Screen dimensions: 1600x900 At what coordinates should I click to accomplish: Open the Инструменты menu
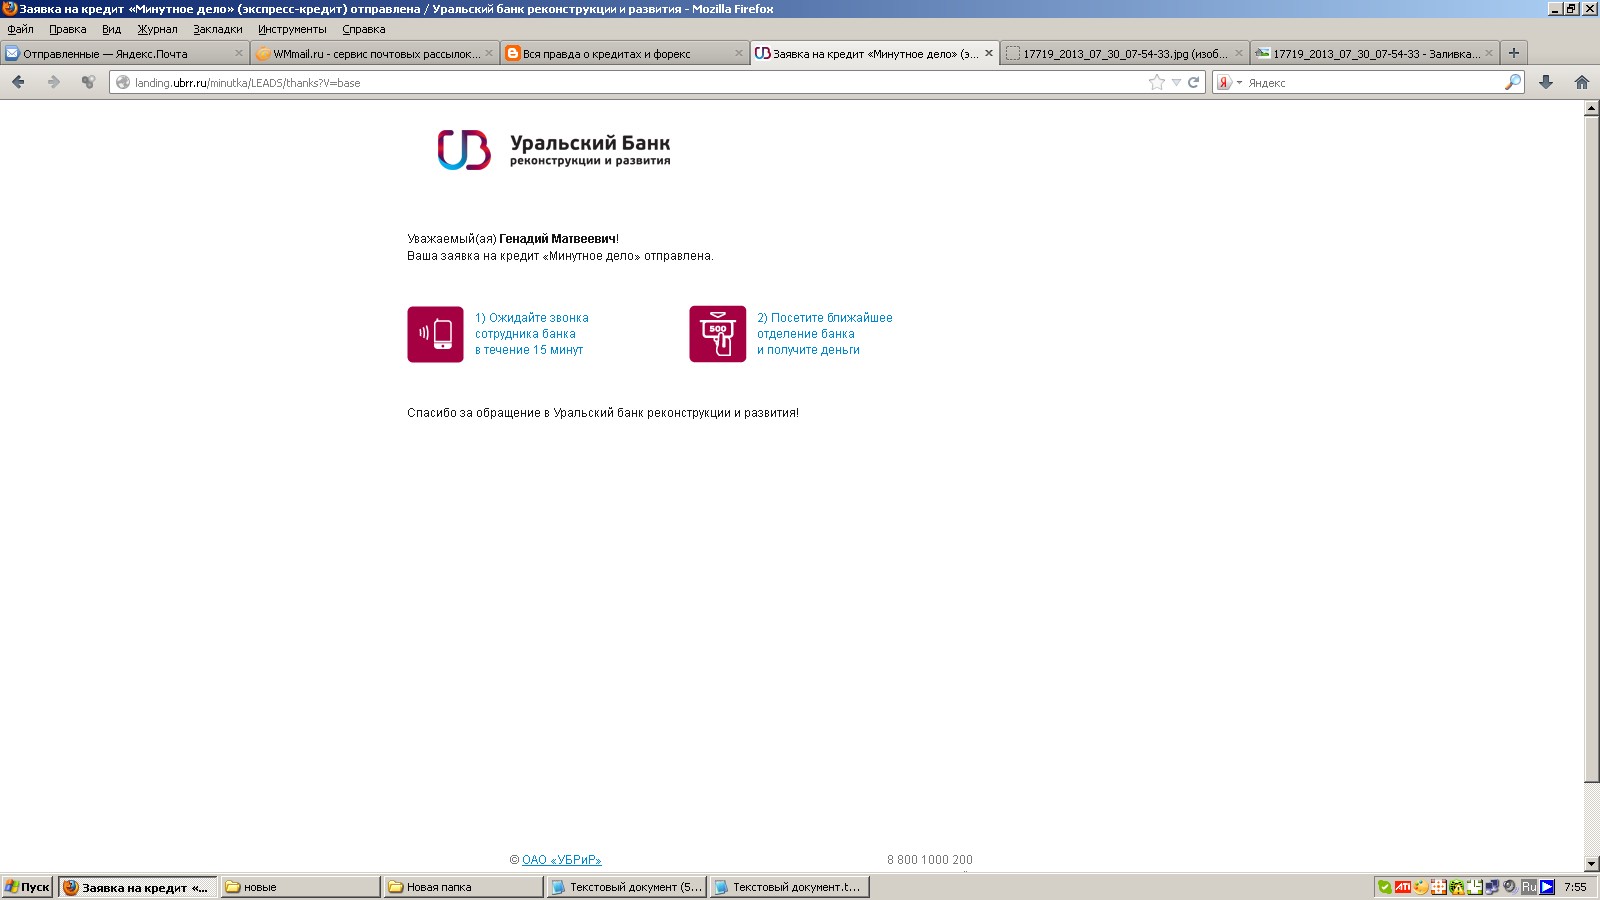tap(292, 29)
